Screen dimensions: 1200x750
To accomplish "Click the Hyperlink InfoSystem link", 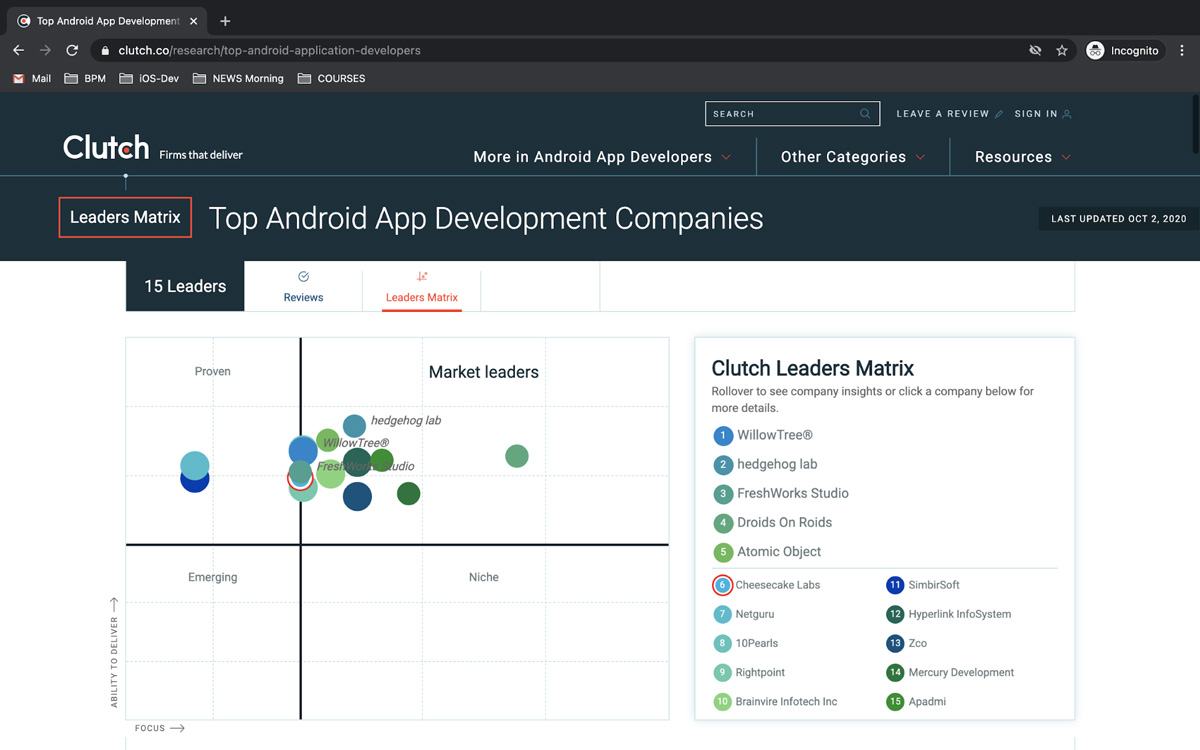I will (x=959, y=614).
